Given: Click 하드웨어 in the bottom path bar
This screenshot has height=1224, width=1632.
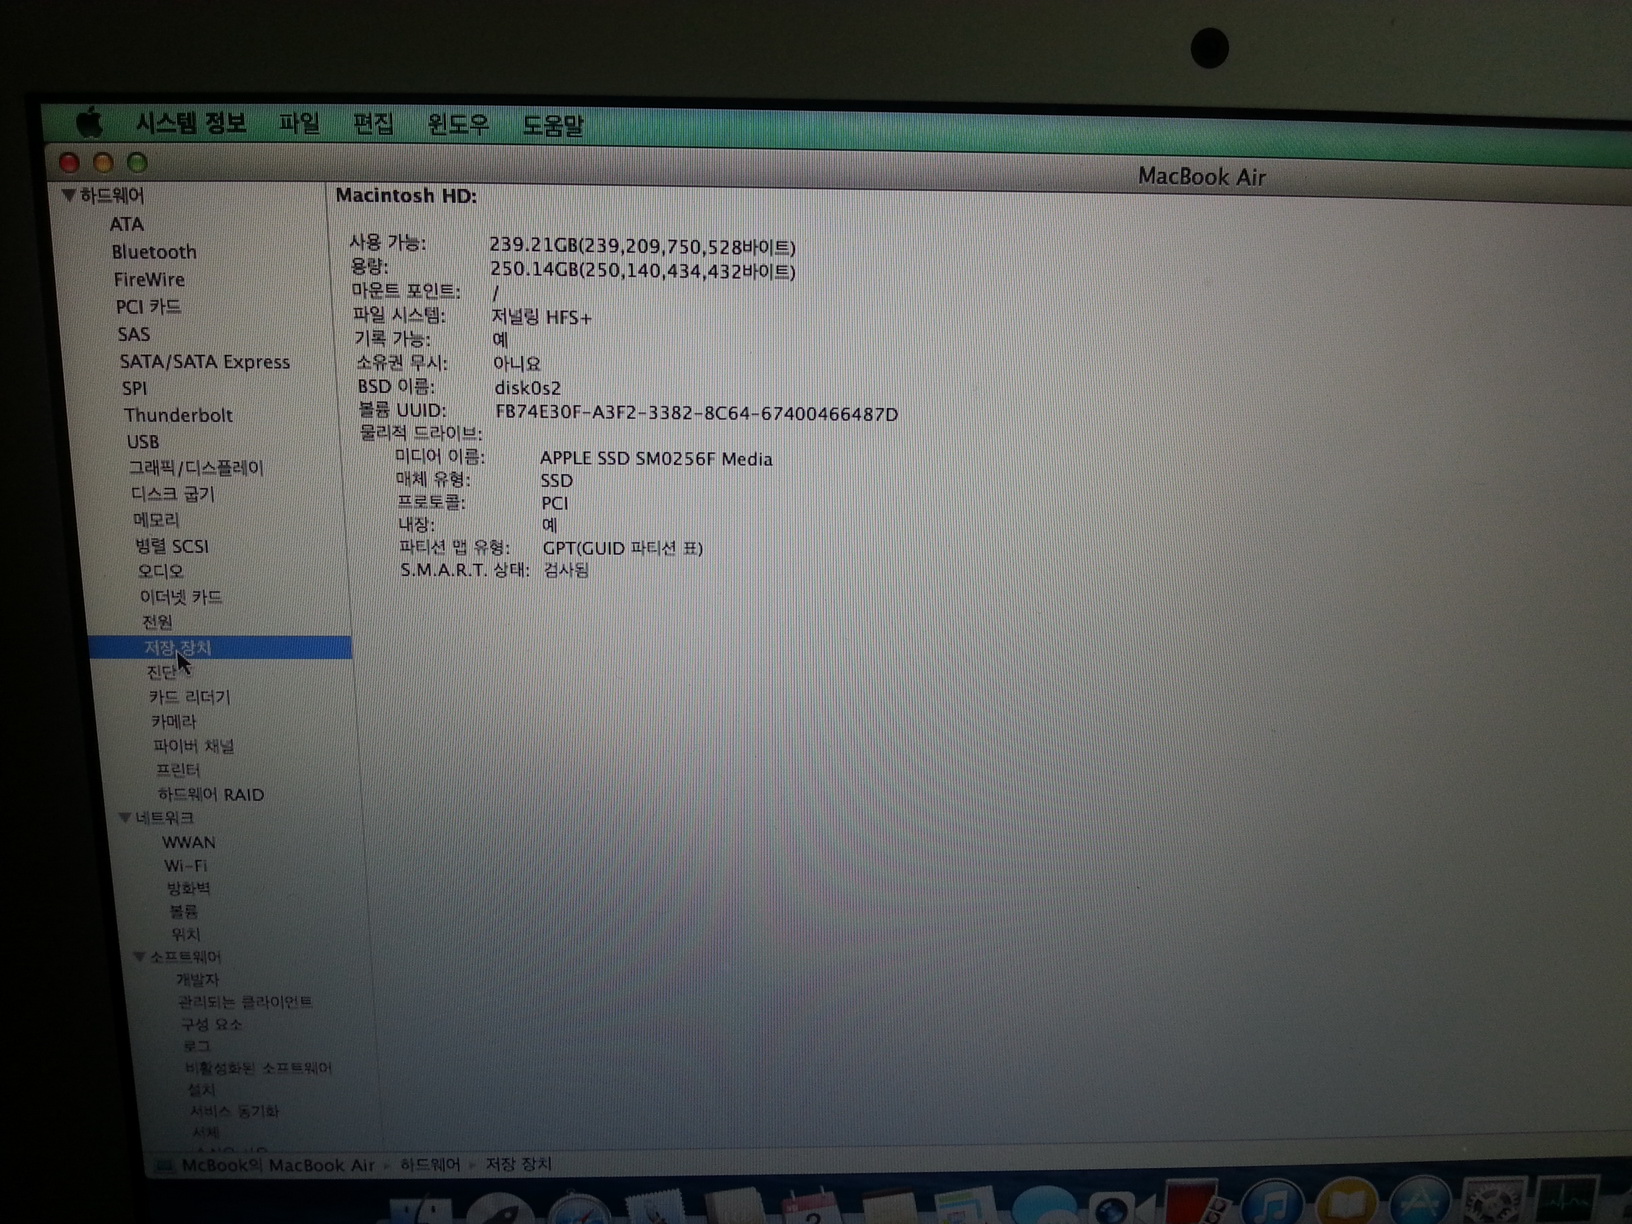Looking at the screenshot, I should tap(430, 1165).
